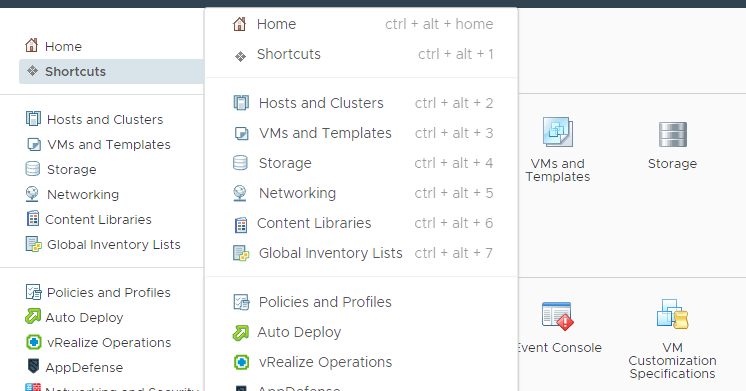Open Hosts and Clusters in left sidebar
Image resolution: width=746 pixels, height=391 pixels.
[x=105, y=119]
